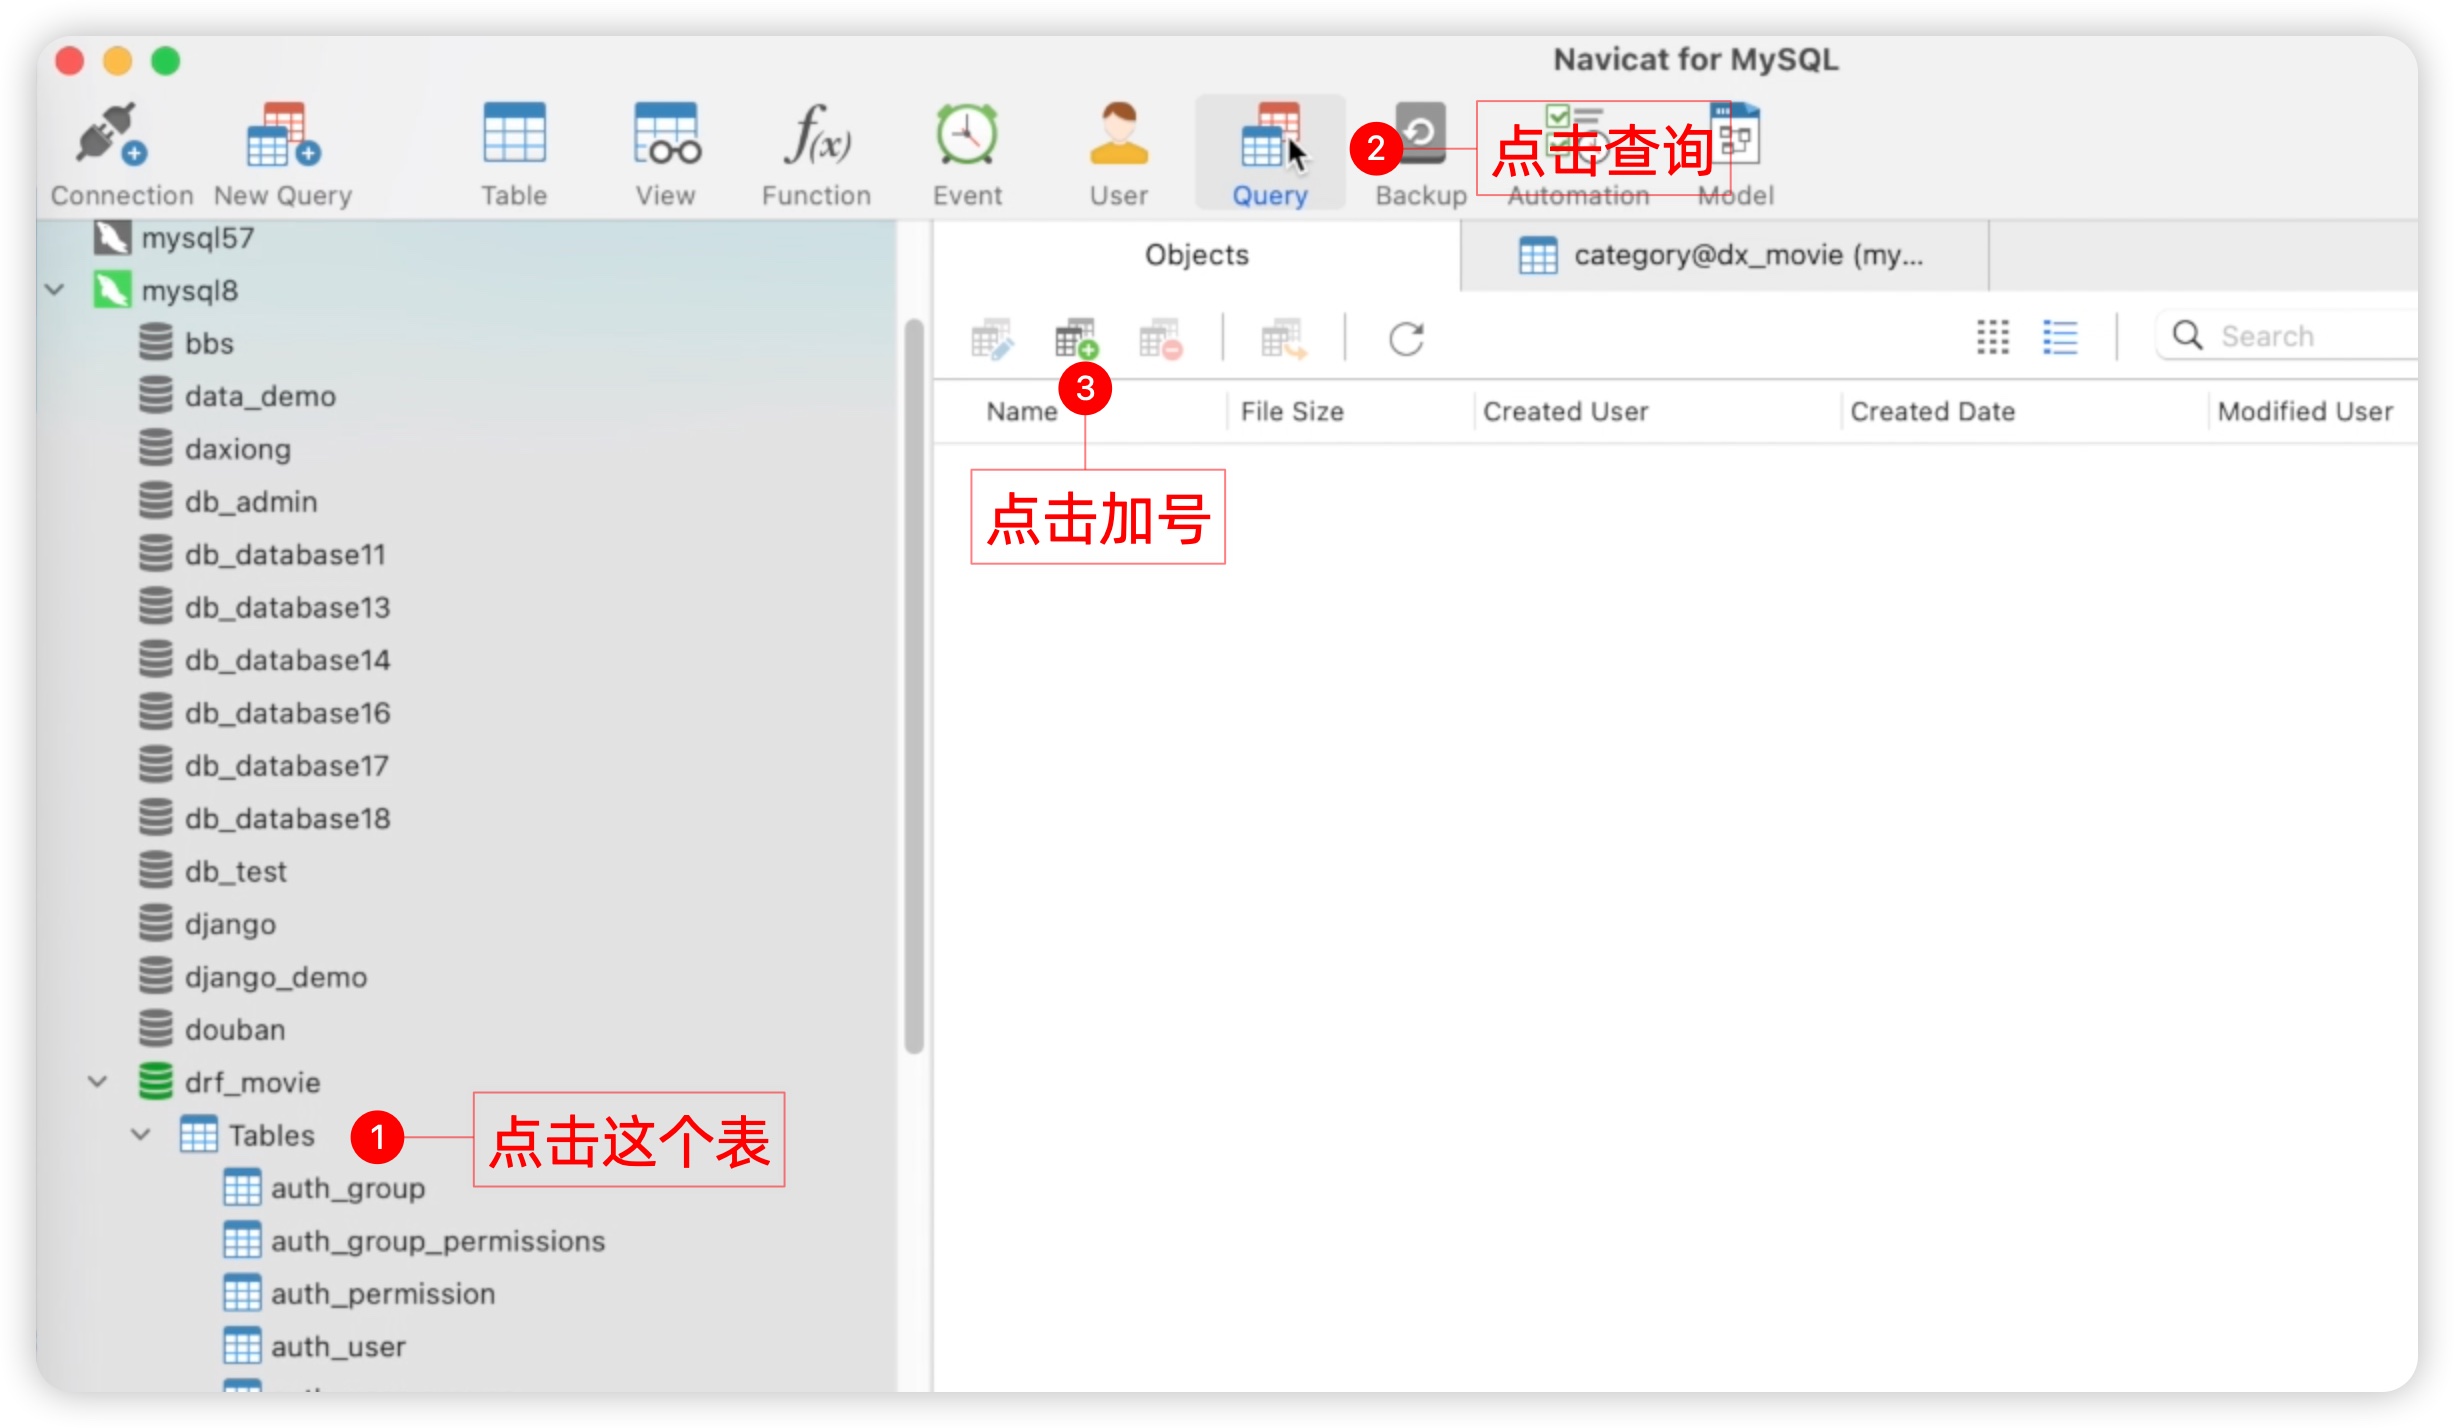
Task: Open the category@dx_movie tab
Action: 1724,255
